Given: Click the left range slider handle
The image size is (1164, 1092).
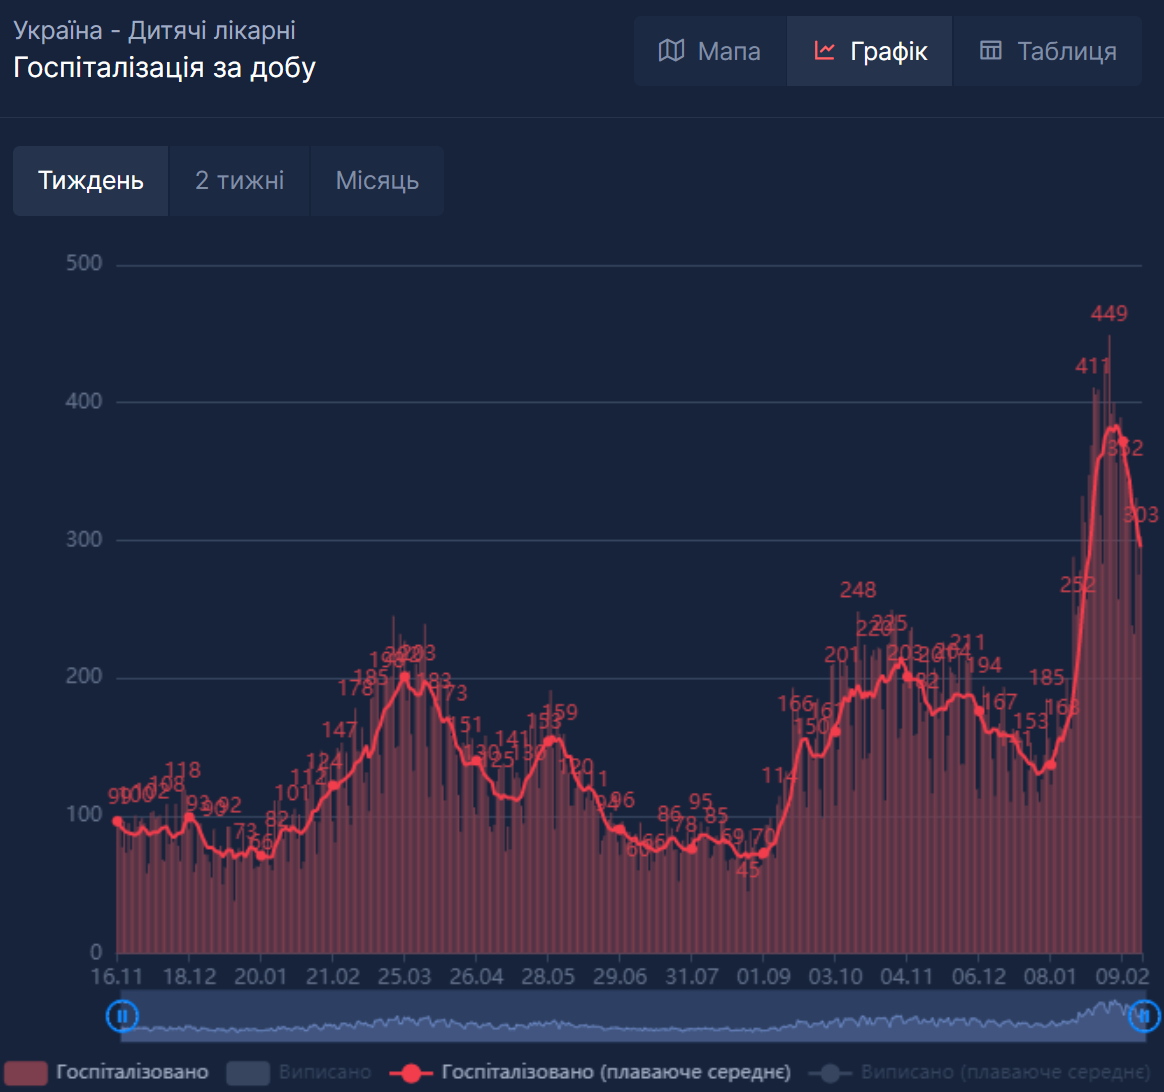Looking at the screenshot, I should click(122, 1017).
